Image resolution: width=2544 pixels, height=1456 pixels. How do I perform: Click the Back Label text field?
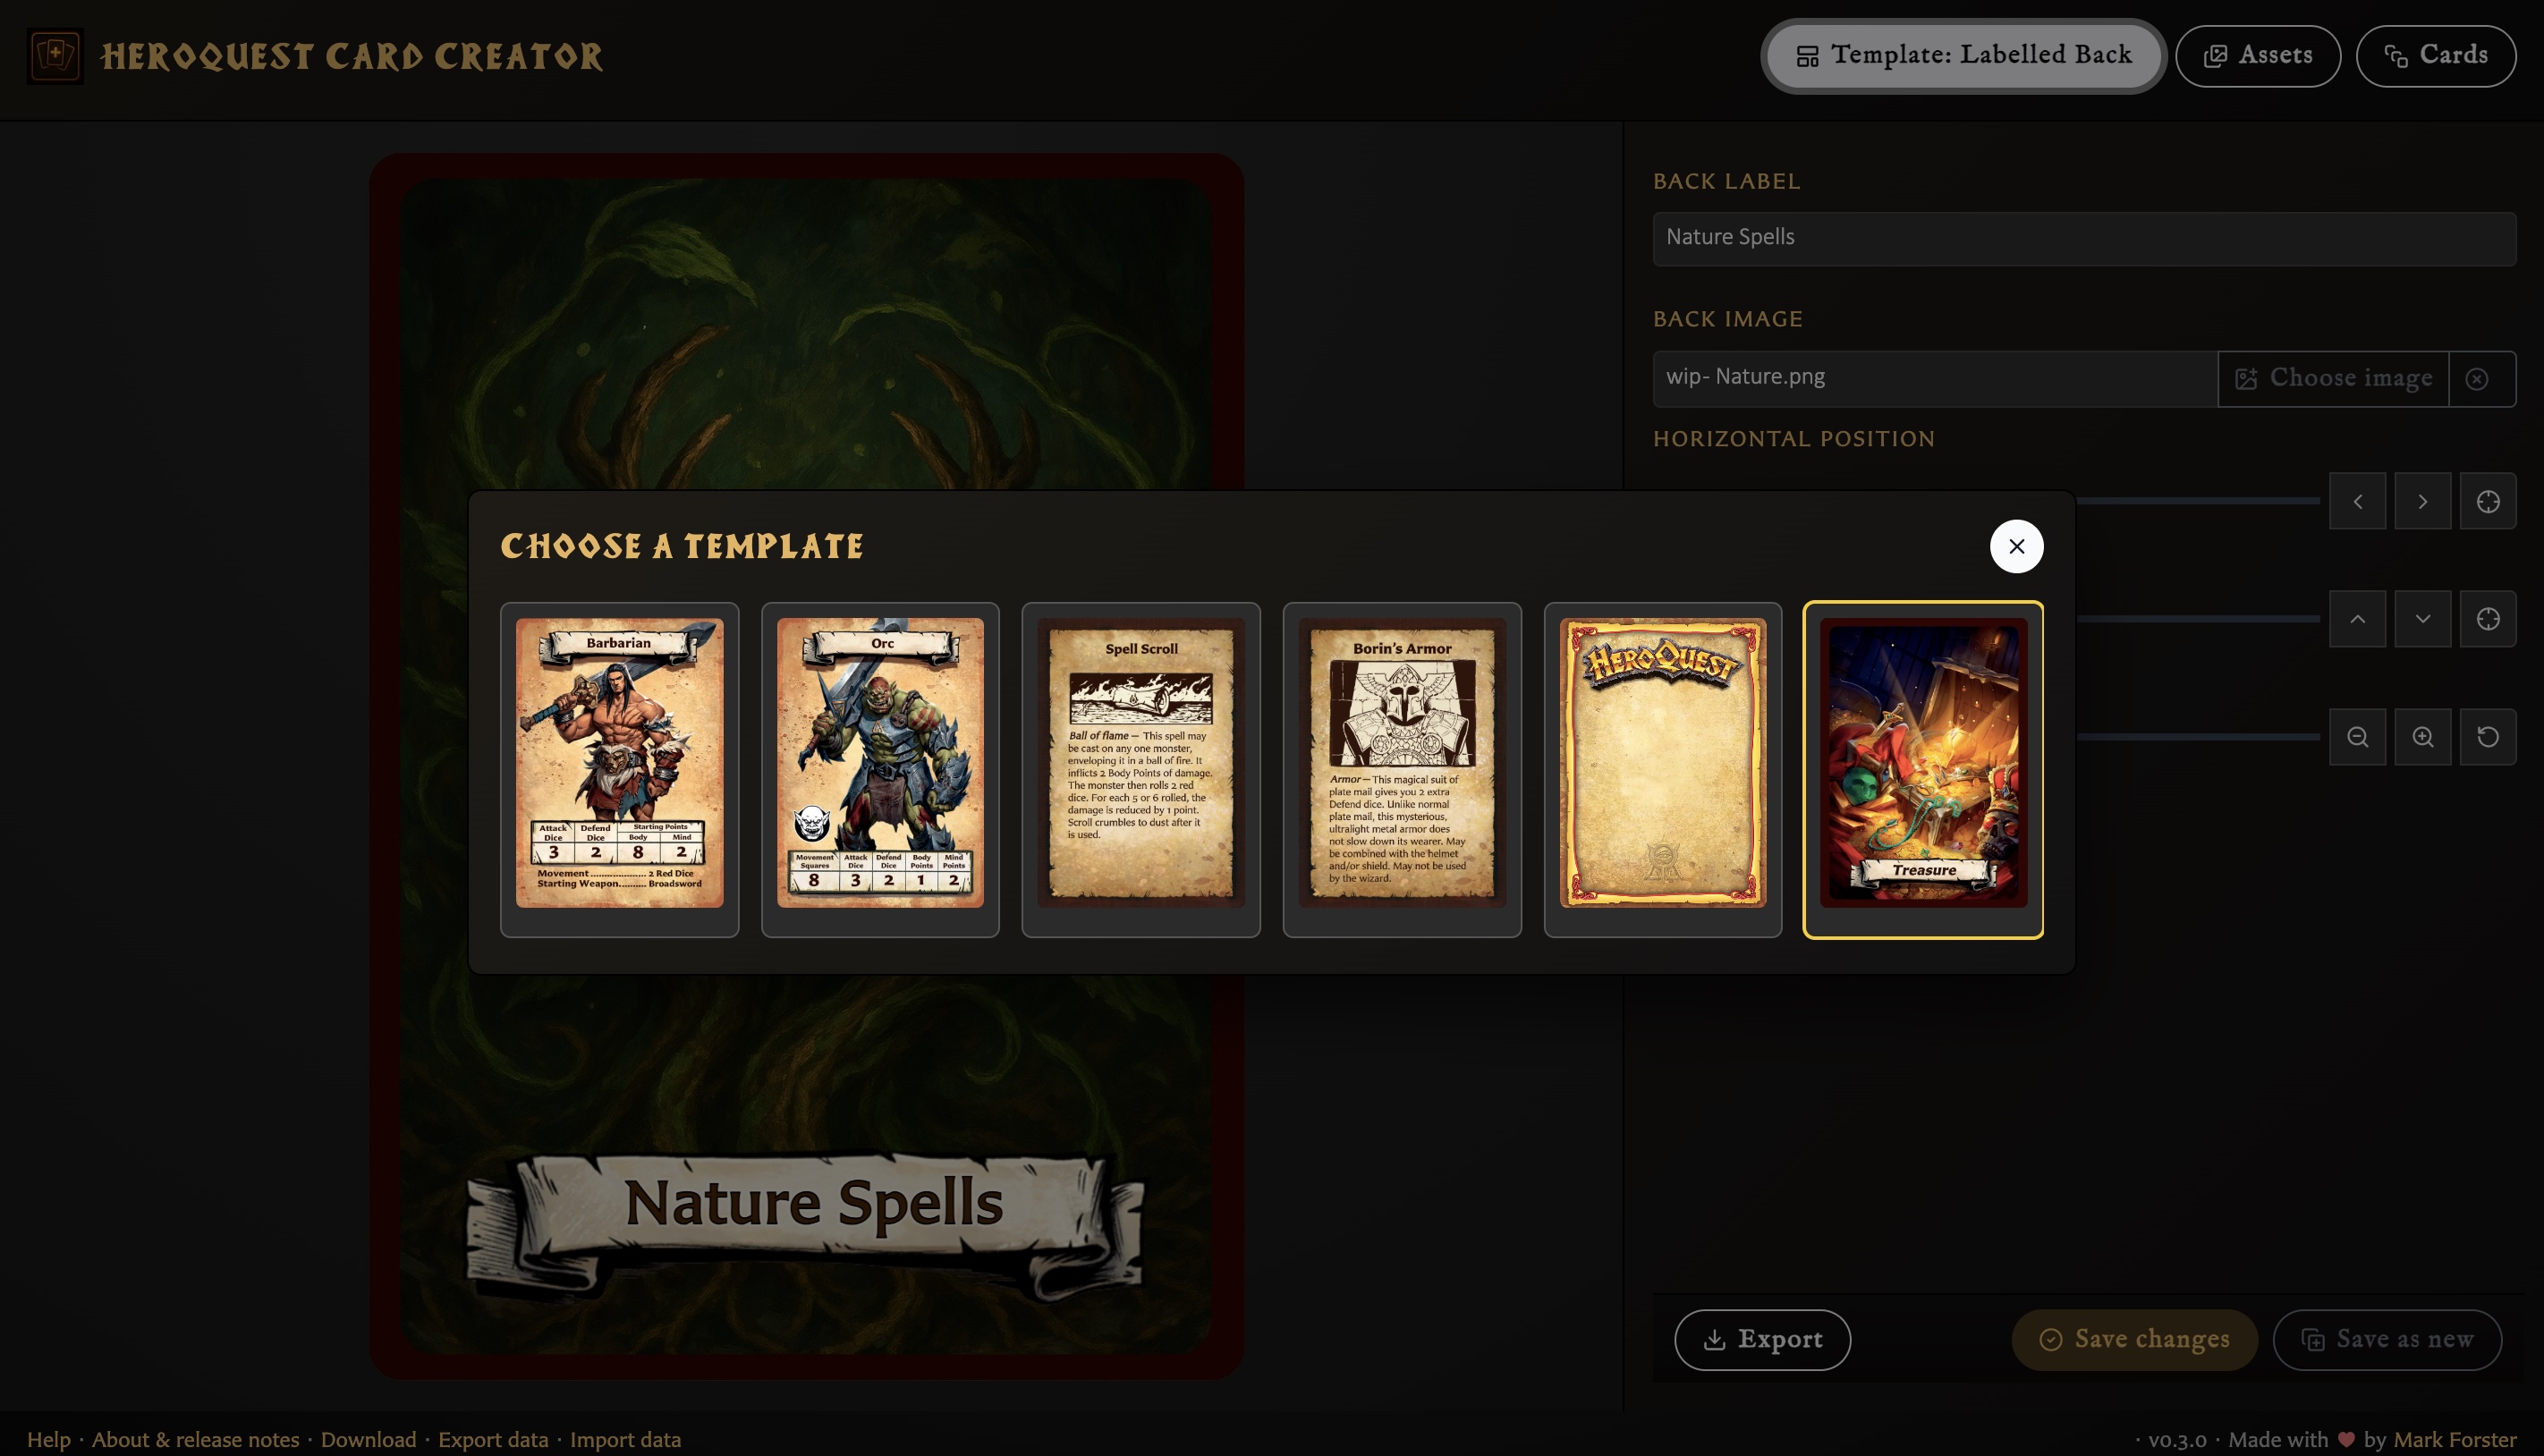click(2084, 238)
